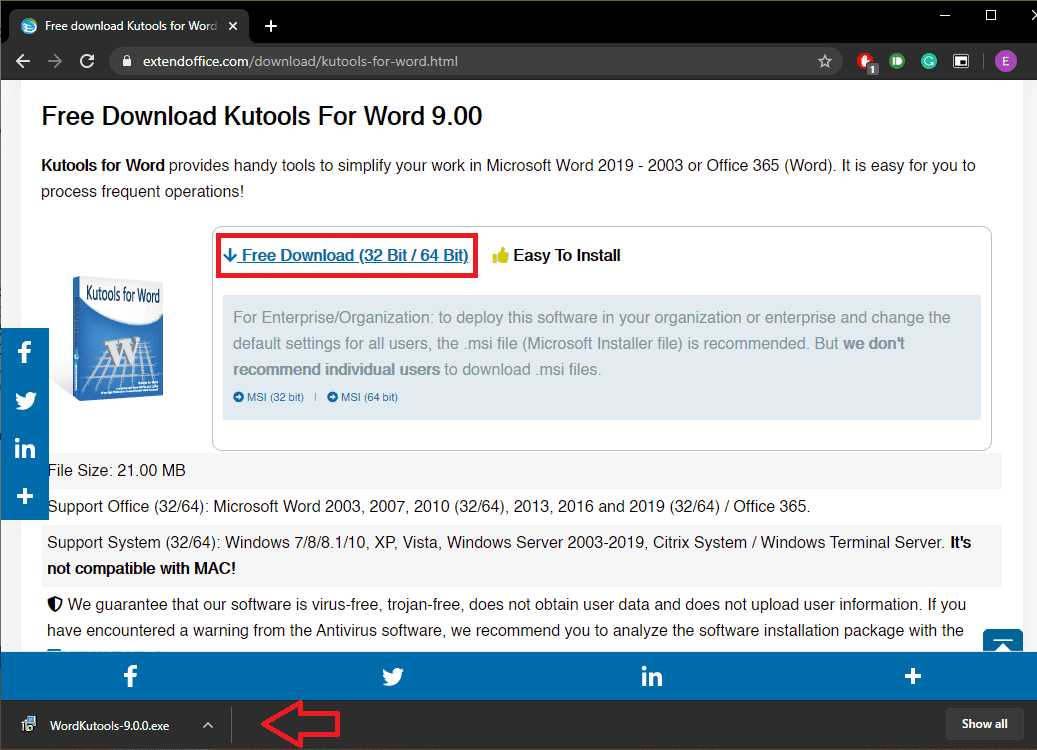Image resolution: width=1037 pixels, height=750 pixels.
Task: Click plus icon in bottom share bar
Action: point(913,676)
